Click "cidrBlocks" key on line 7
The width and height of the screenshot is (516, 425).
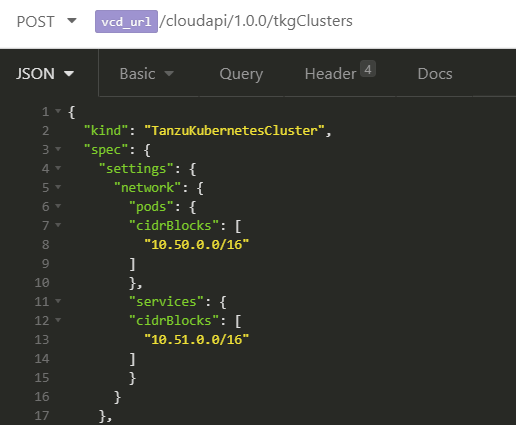pyautogui.click(x=174, y=226)
